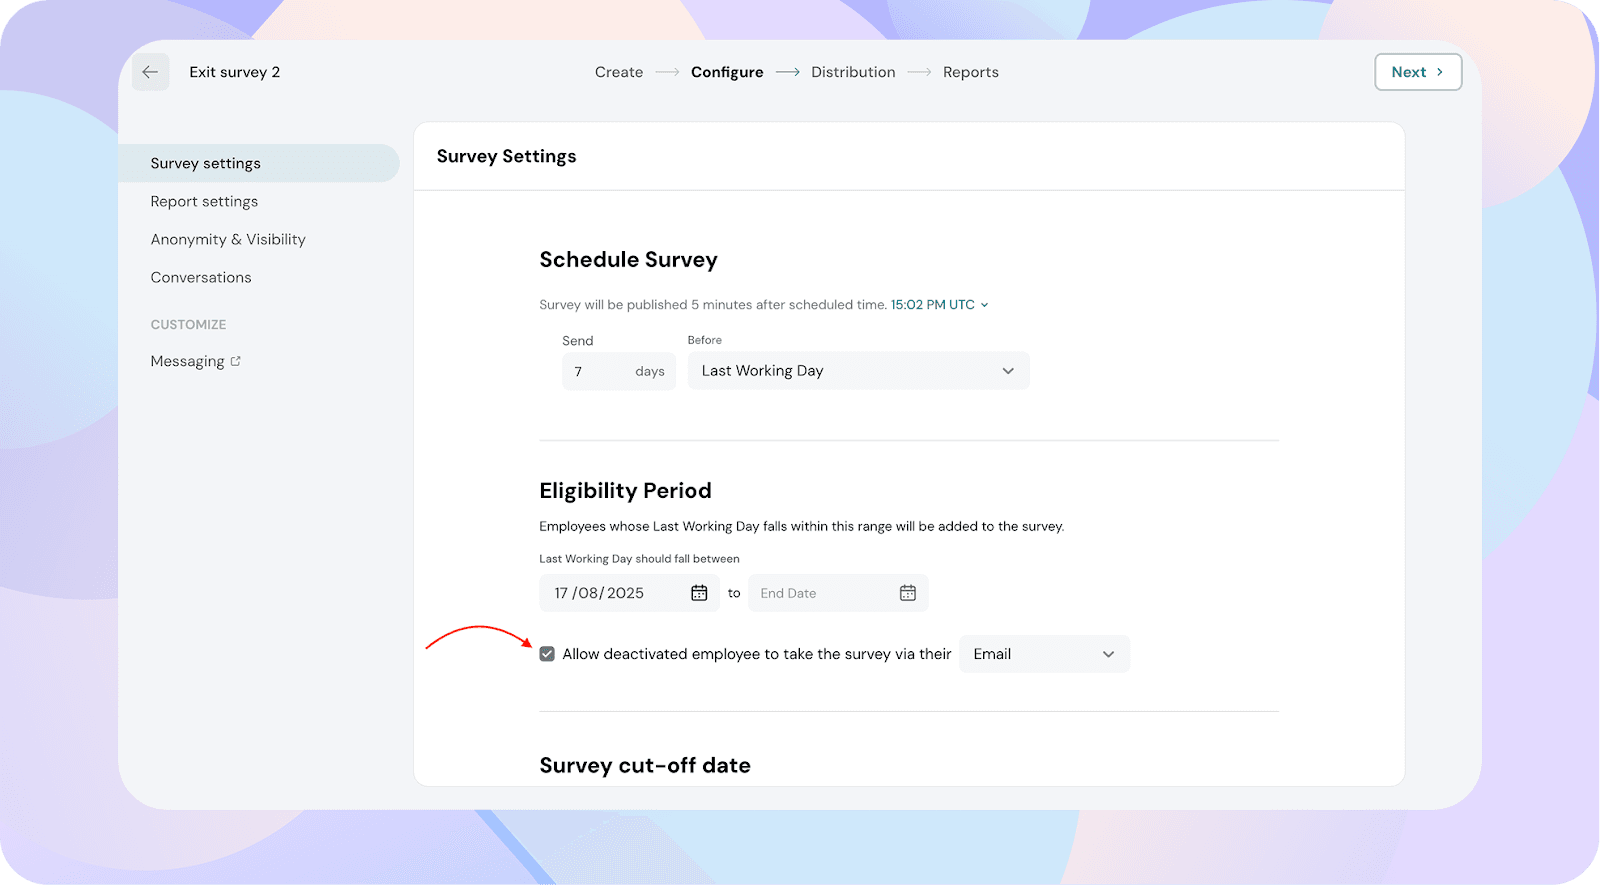Open Report settings in the sidebar
The width and height of the screenshot is (1600, 885).
click(204, 201)
